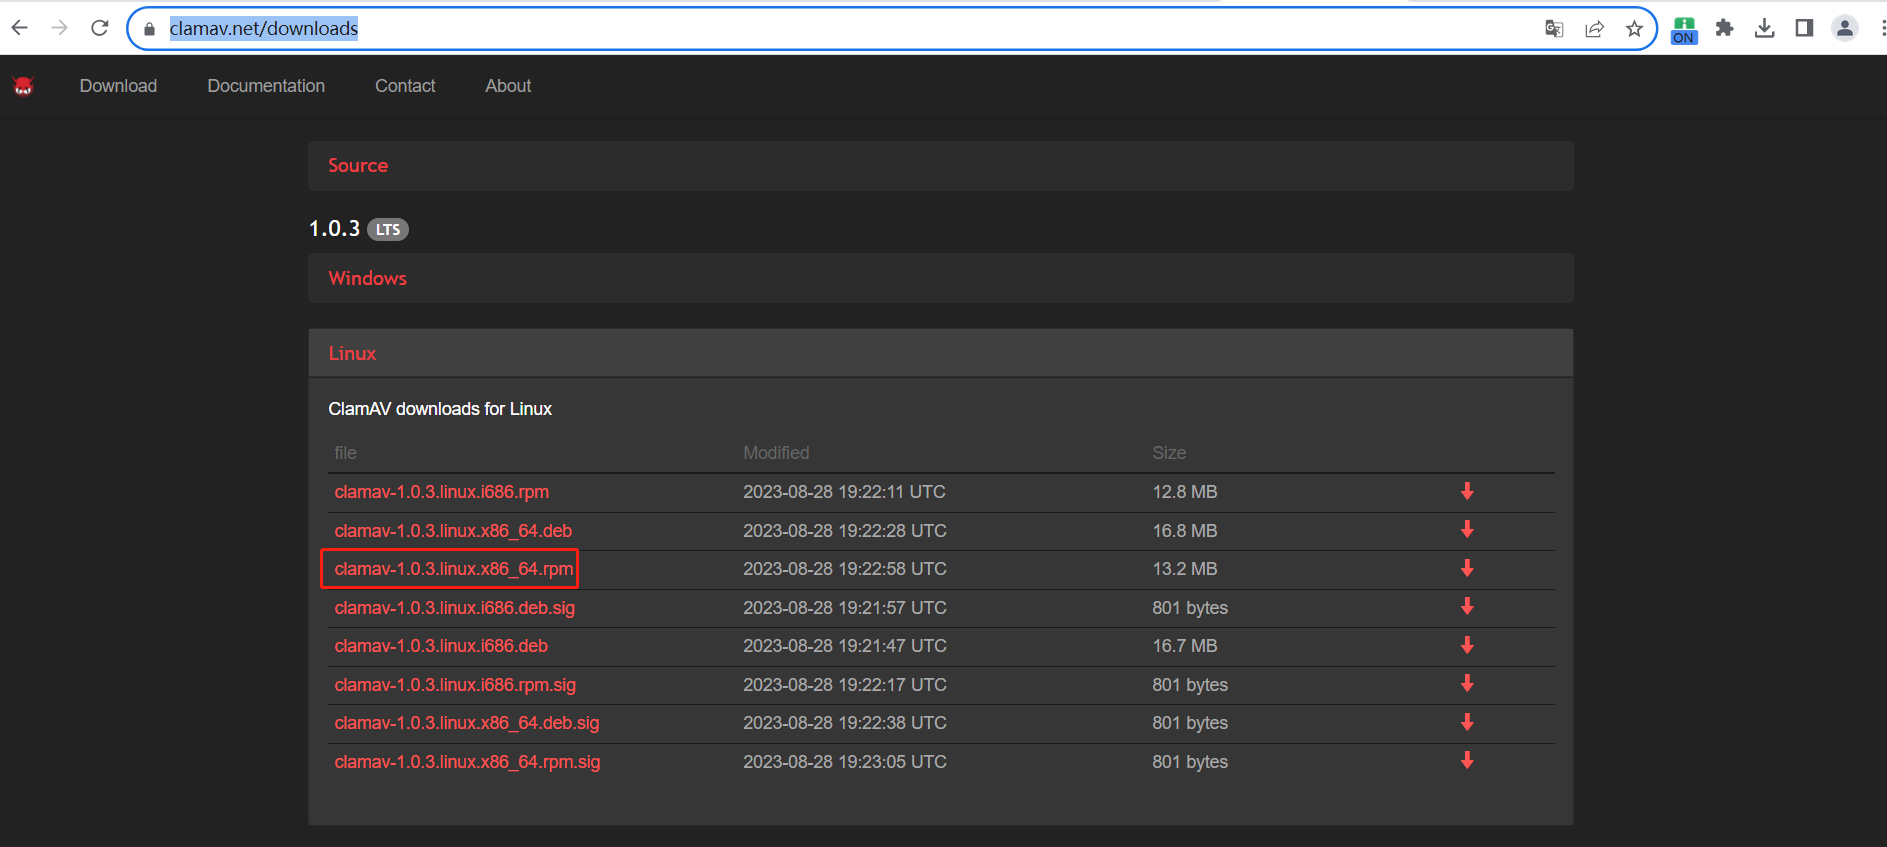Open the browser downloads icon

(x=1764, y=28)
